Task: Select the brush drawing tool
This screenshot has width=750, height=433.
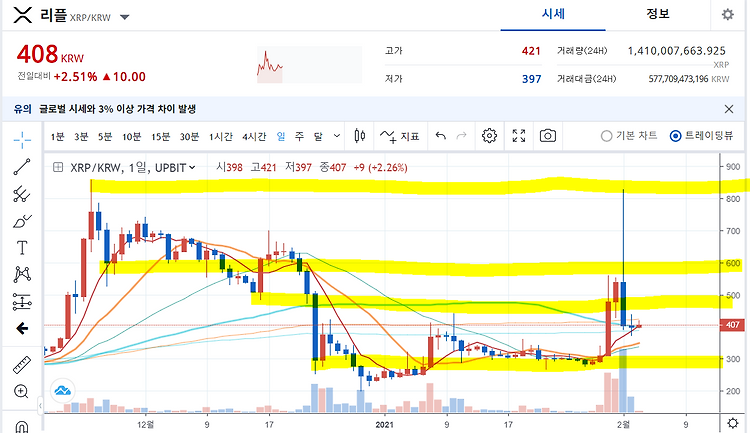Action: (22, 221)
